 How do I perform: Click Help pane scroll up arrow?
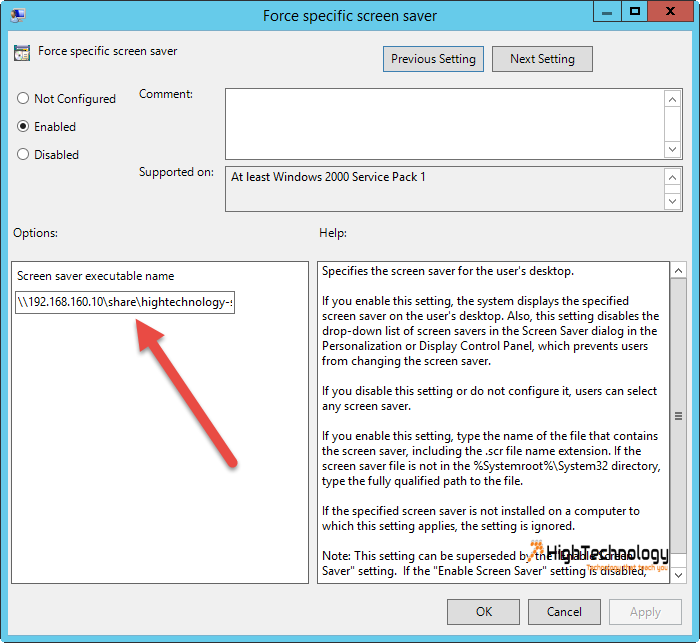[678, 270]
